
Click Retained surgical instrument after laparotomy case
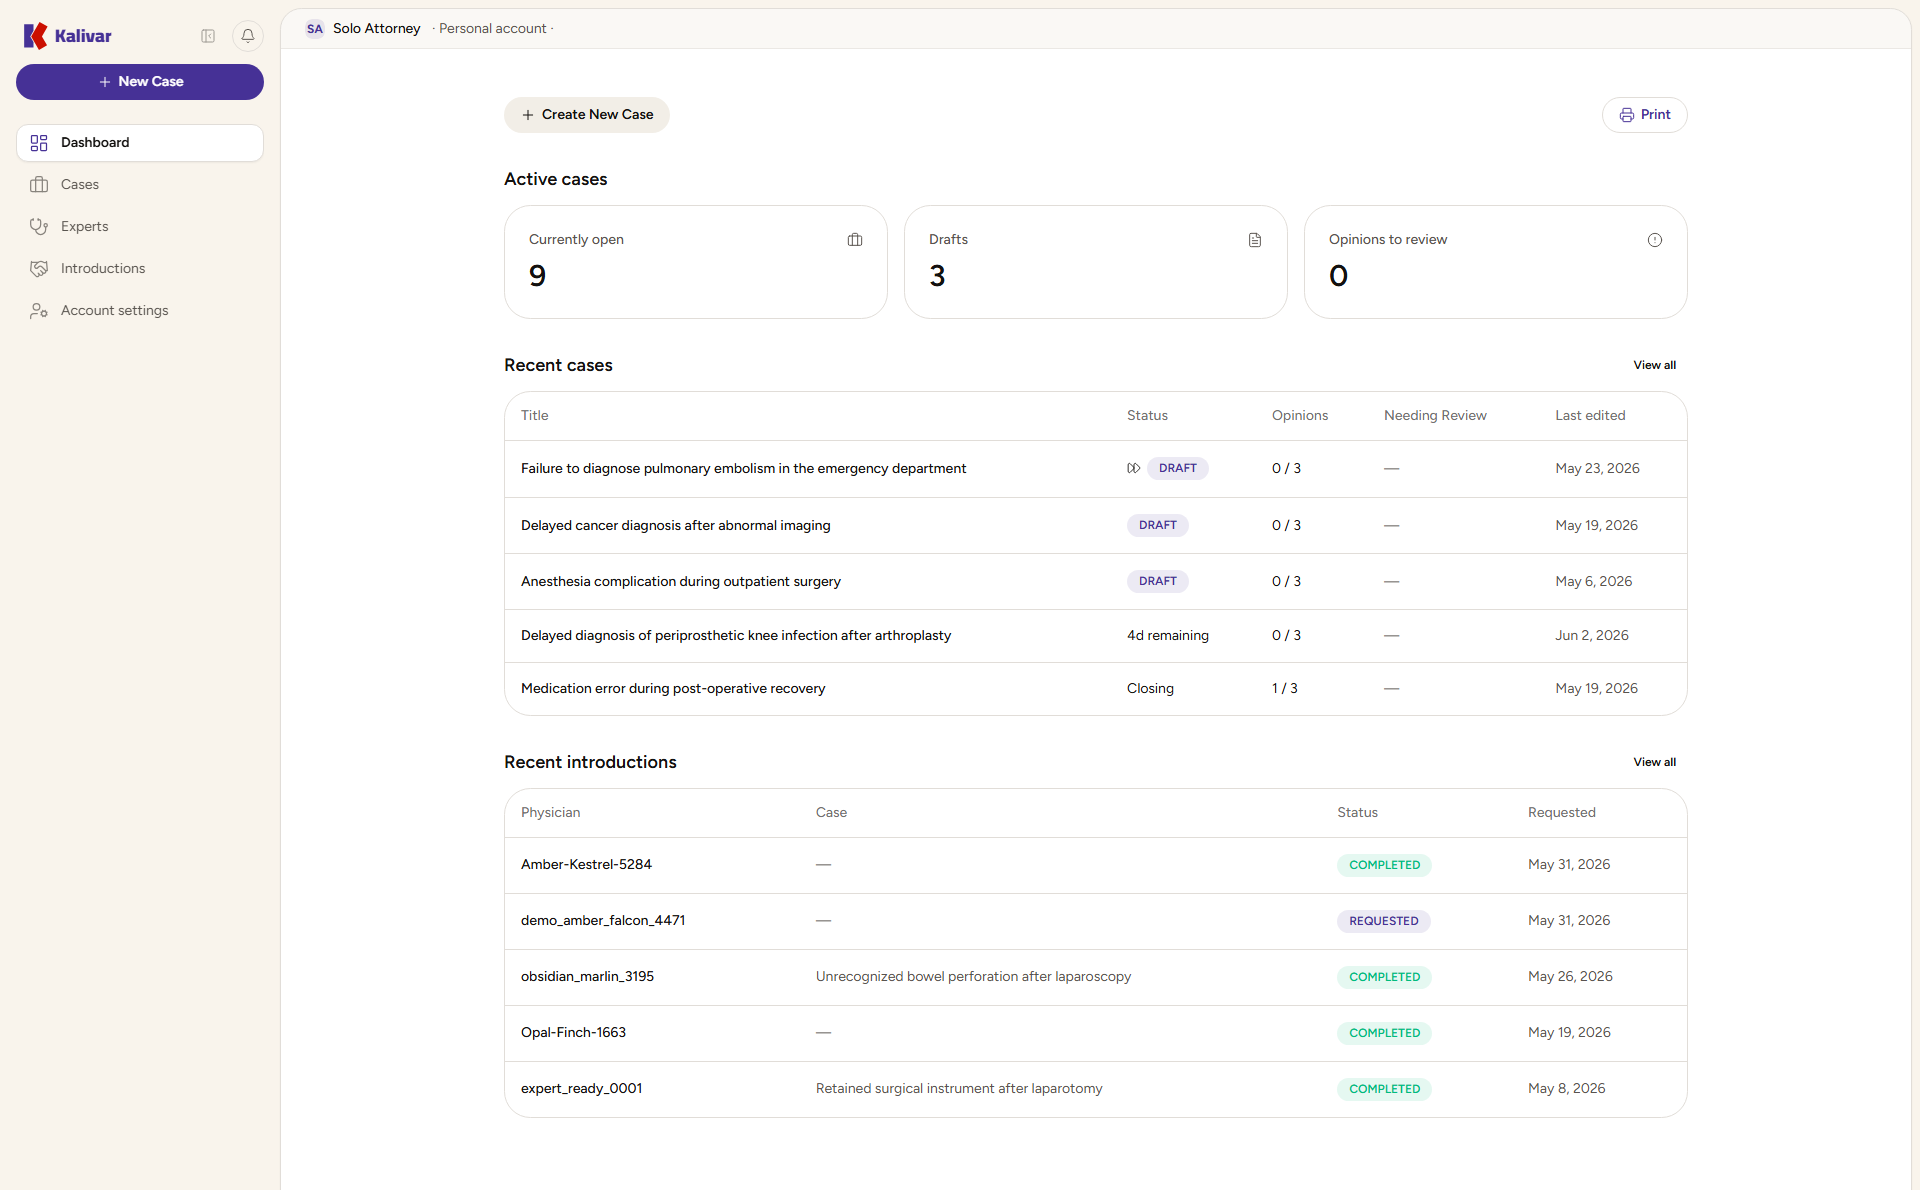coord(959,1089)
